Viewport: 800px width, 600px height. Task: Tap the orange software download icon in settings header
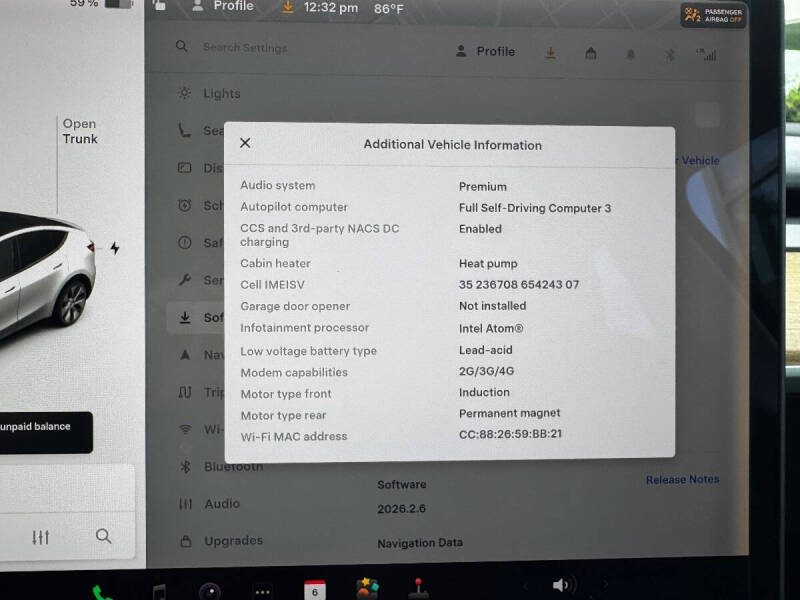[551, 53]
